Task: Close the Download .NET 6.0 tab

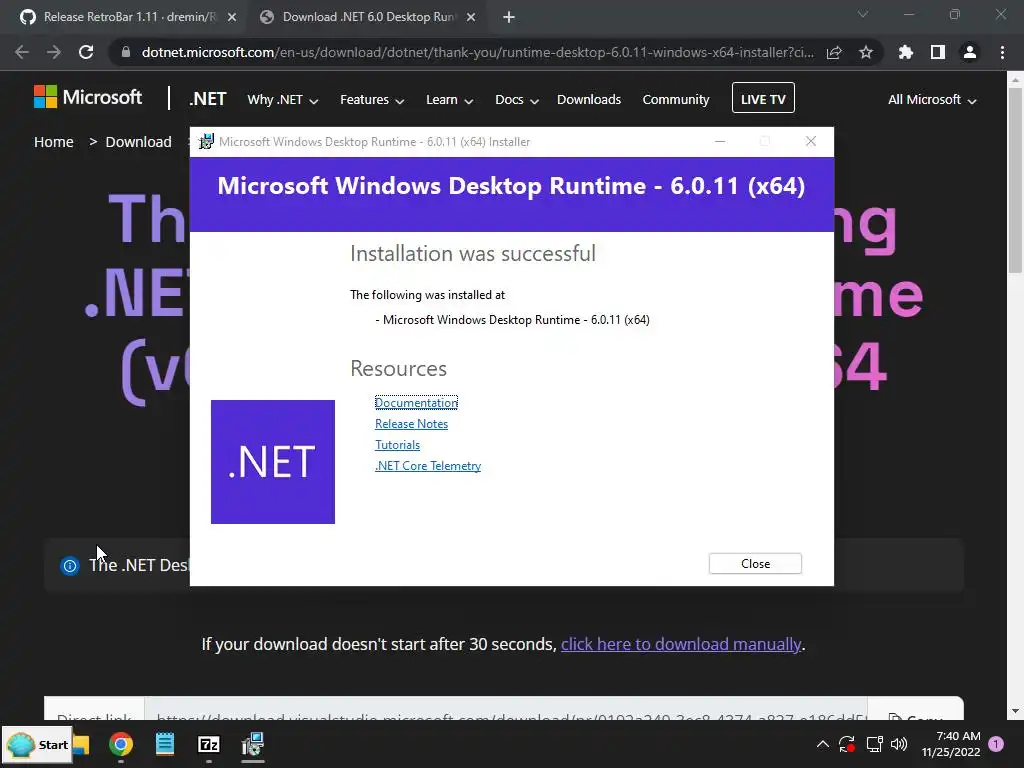Action: pos(471,17)
